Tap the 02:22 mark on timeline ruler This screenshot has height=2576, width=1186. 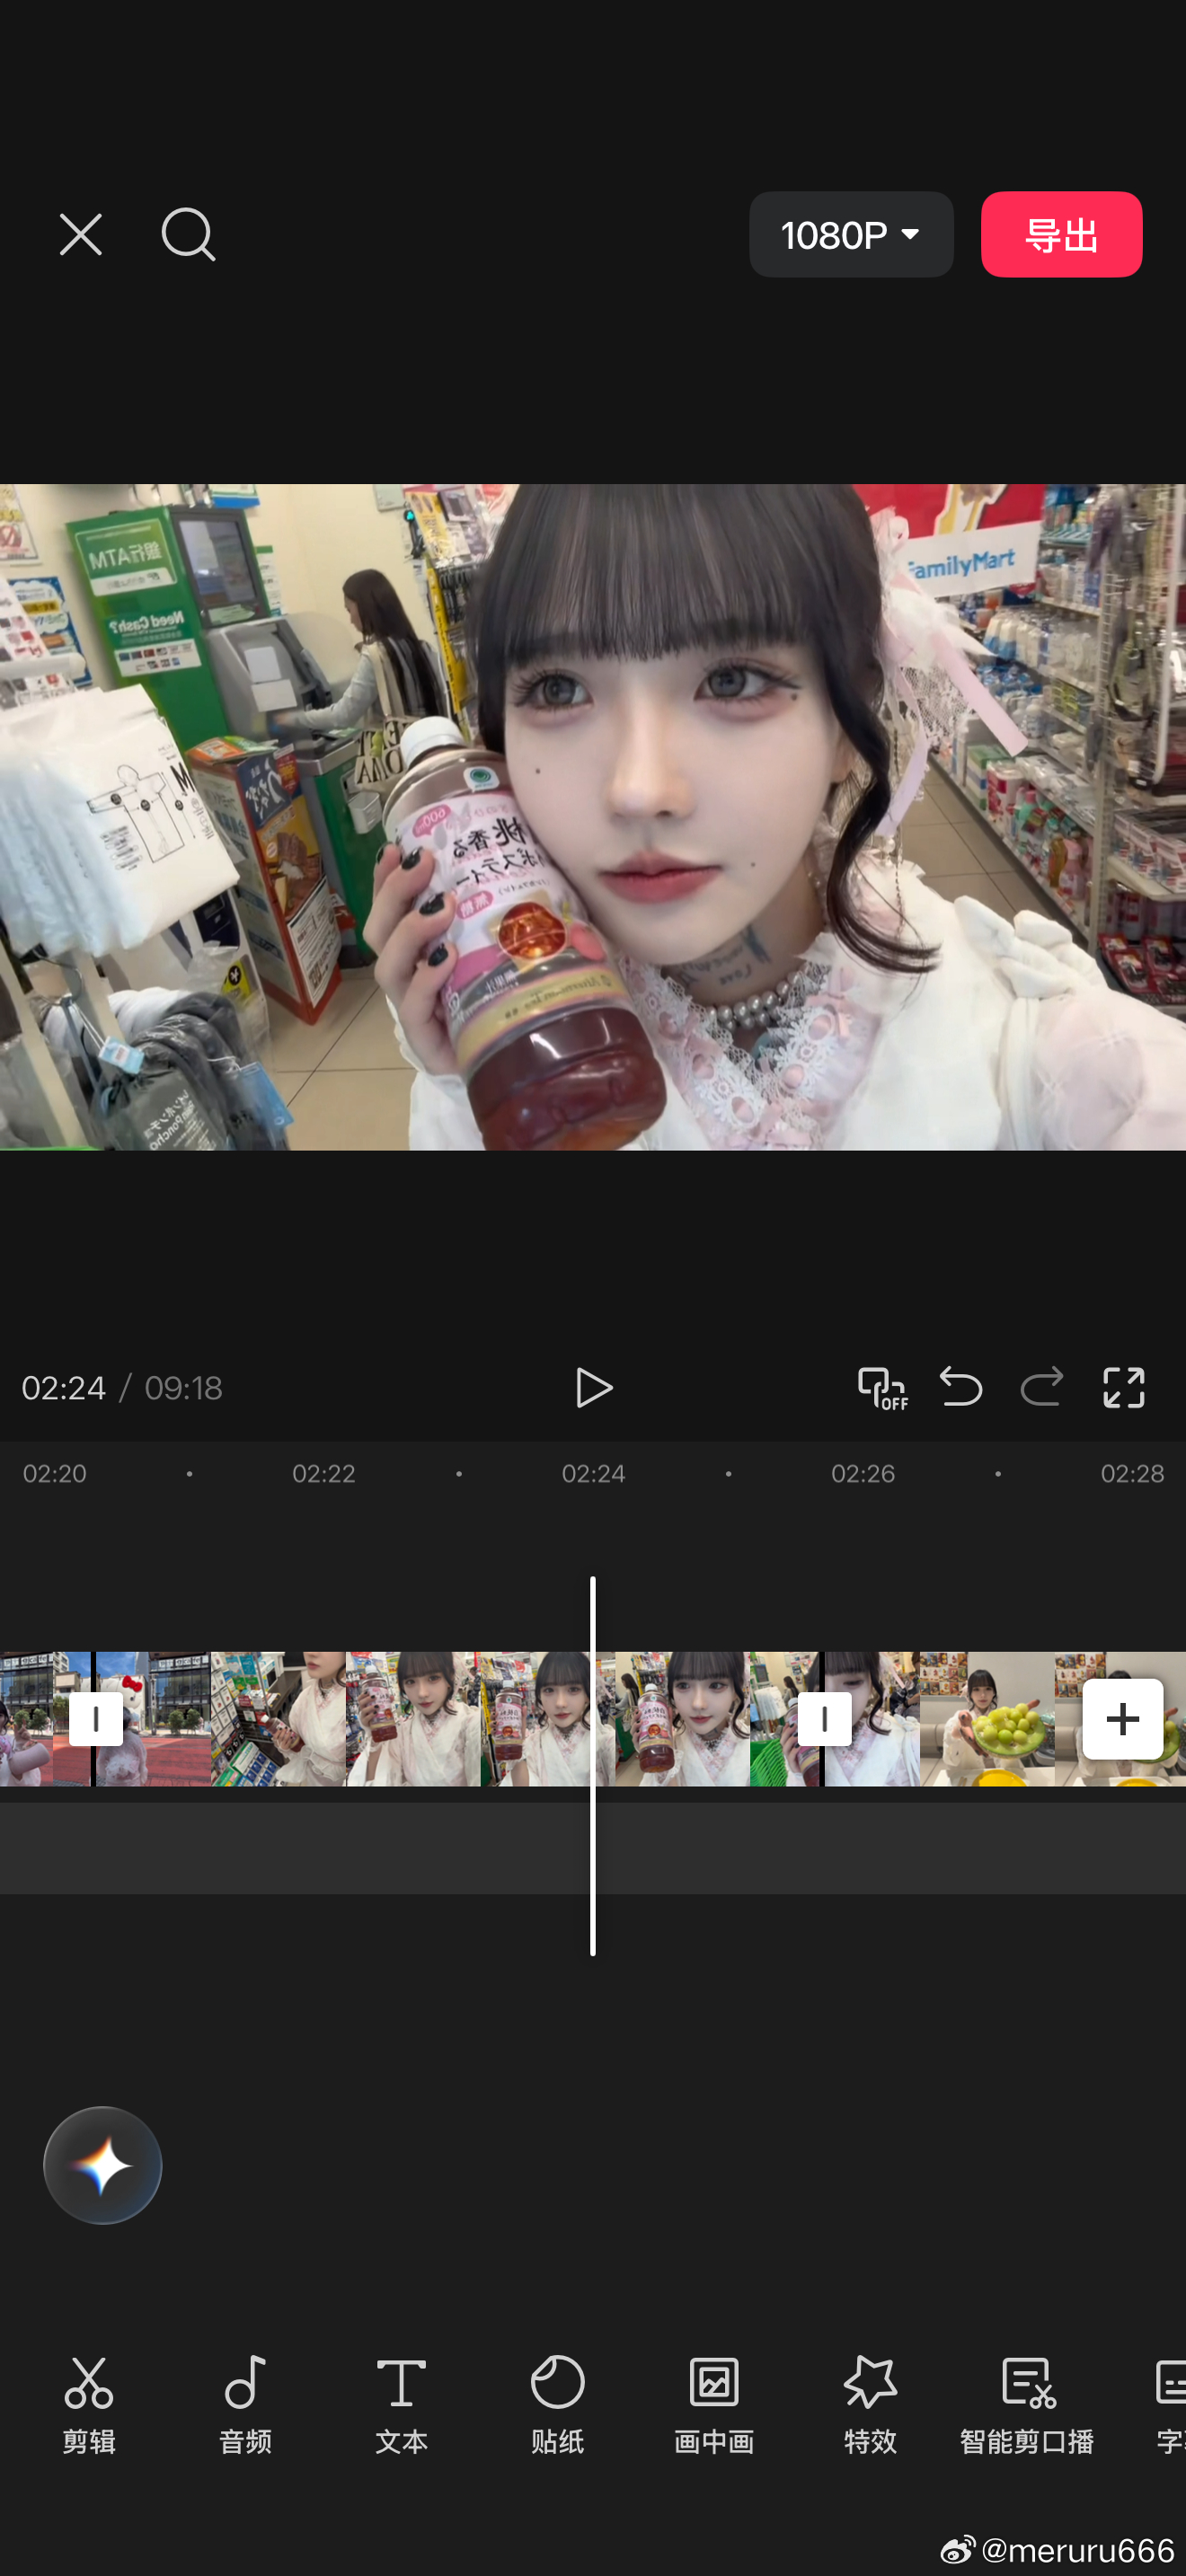click(x=323, y=1473)
